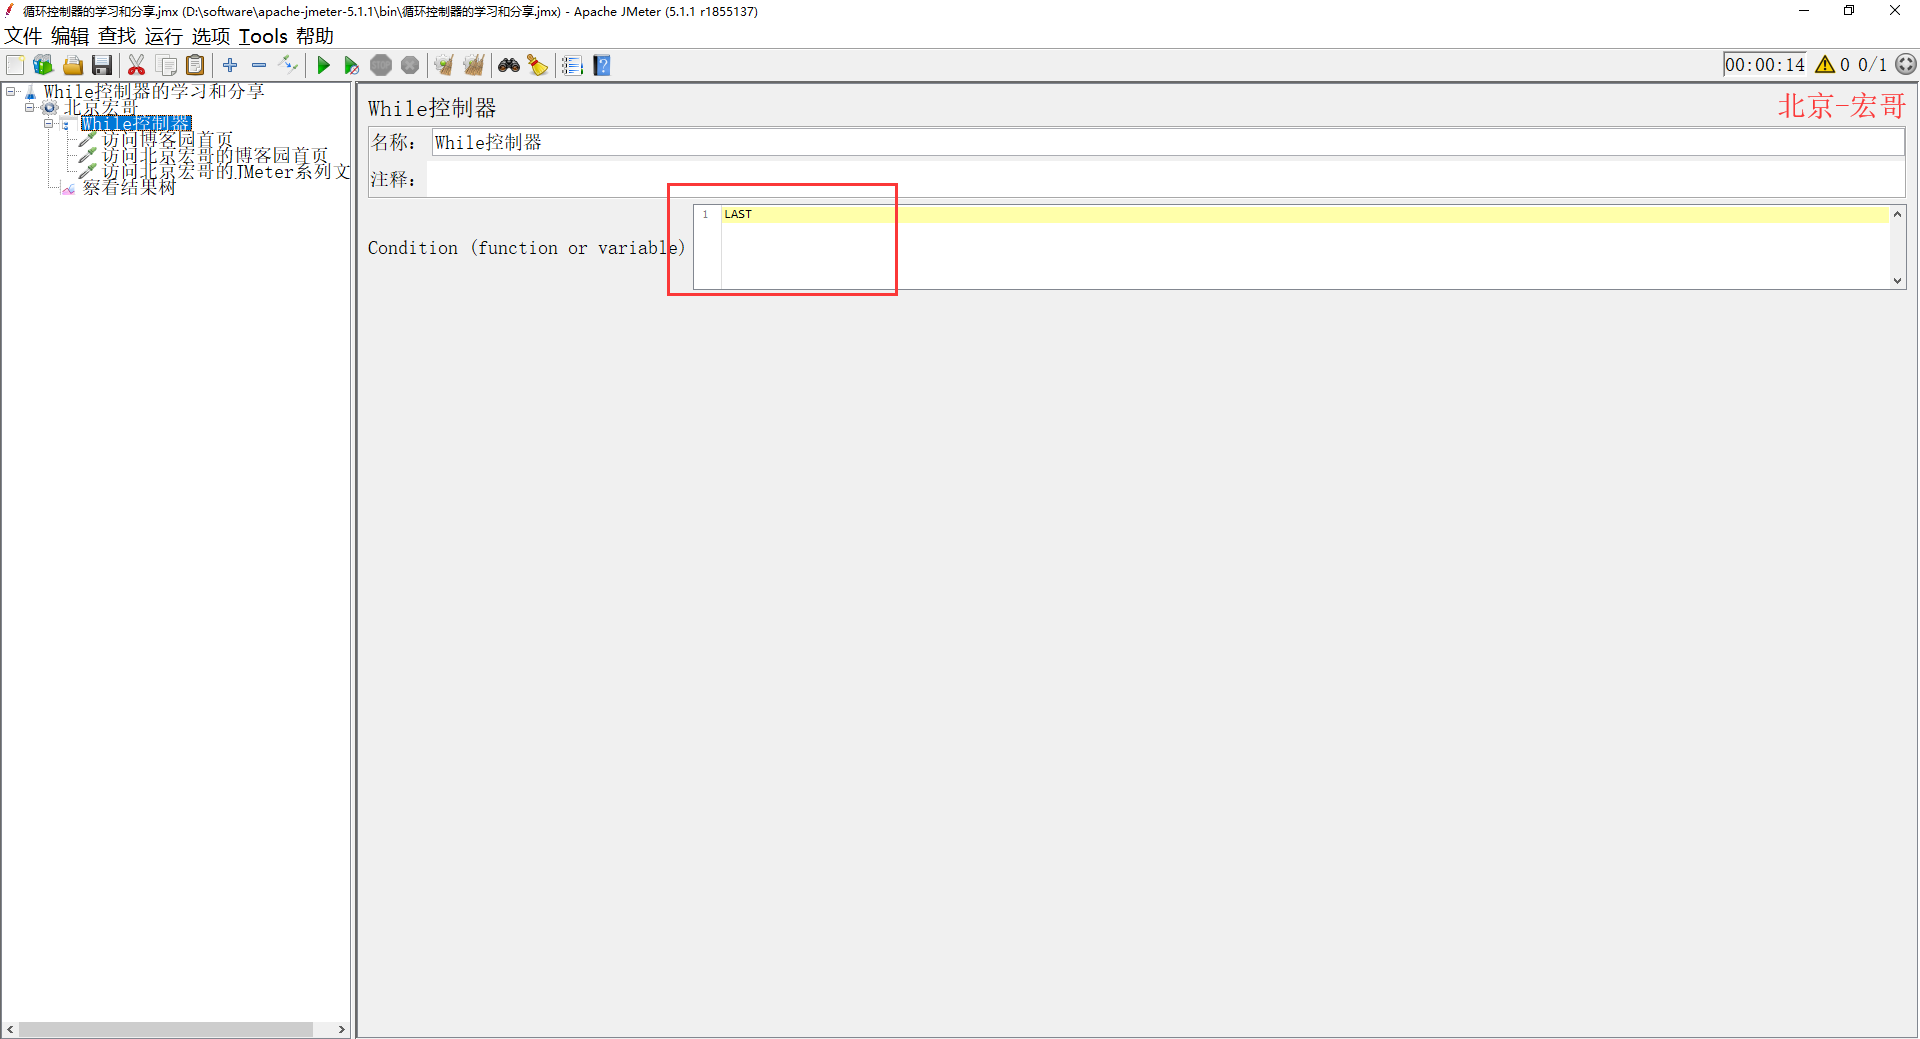The image size is (1920, 1039).
Task: Select the While控制器 tree item
Action: click(136, 123)
